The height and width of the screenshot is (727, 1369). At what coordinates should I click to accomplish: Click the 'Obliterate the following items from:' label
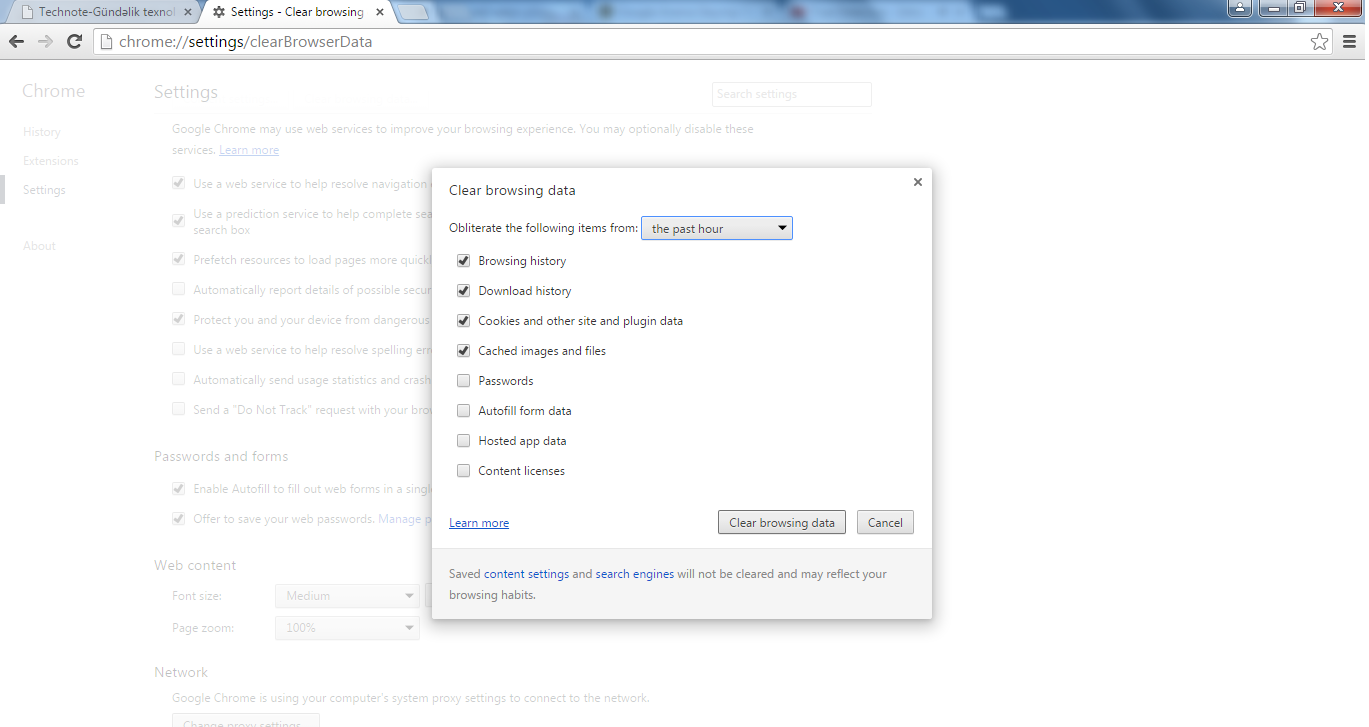tap(543, 228)
